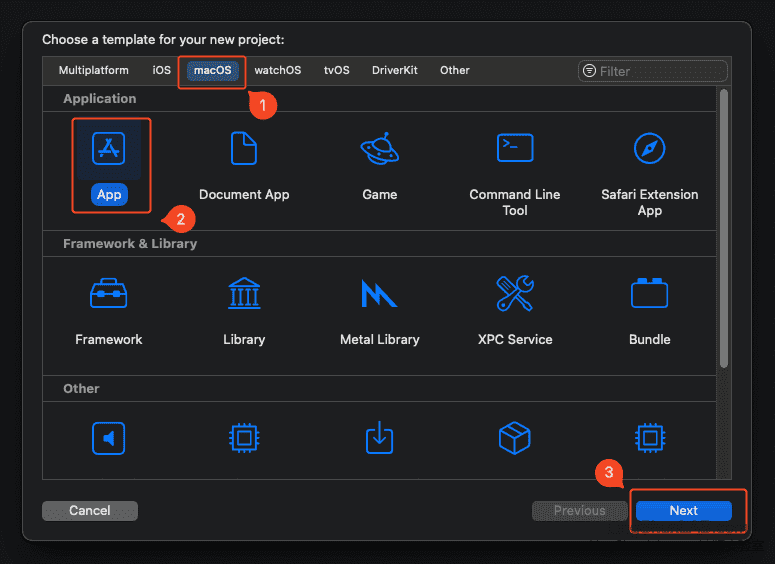Viewport: 775px width, 564px height.
Task: Select the 3D box icon template under Other
Action: [x=515, y=438]
